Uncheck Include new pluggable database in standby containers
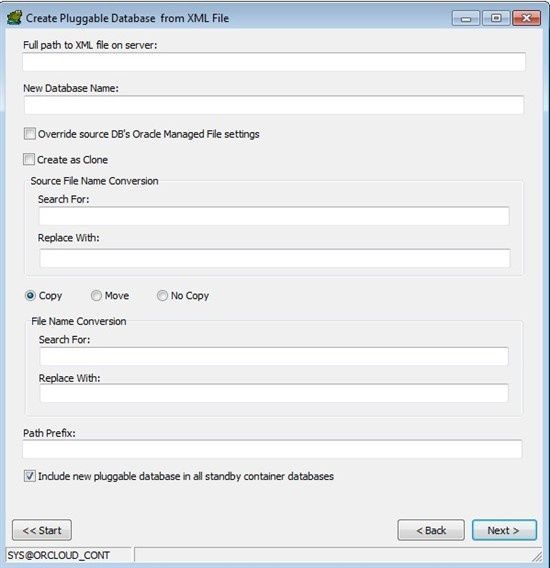The width and height of the screenshot is (550, 568). click(30, 476)
